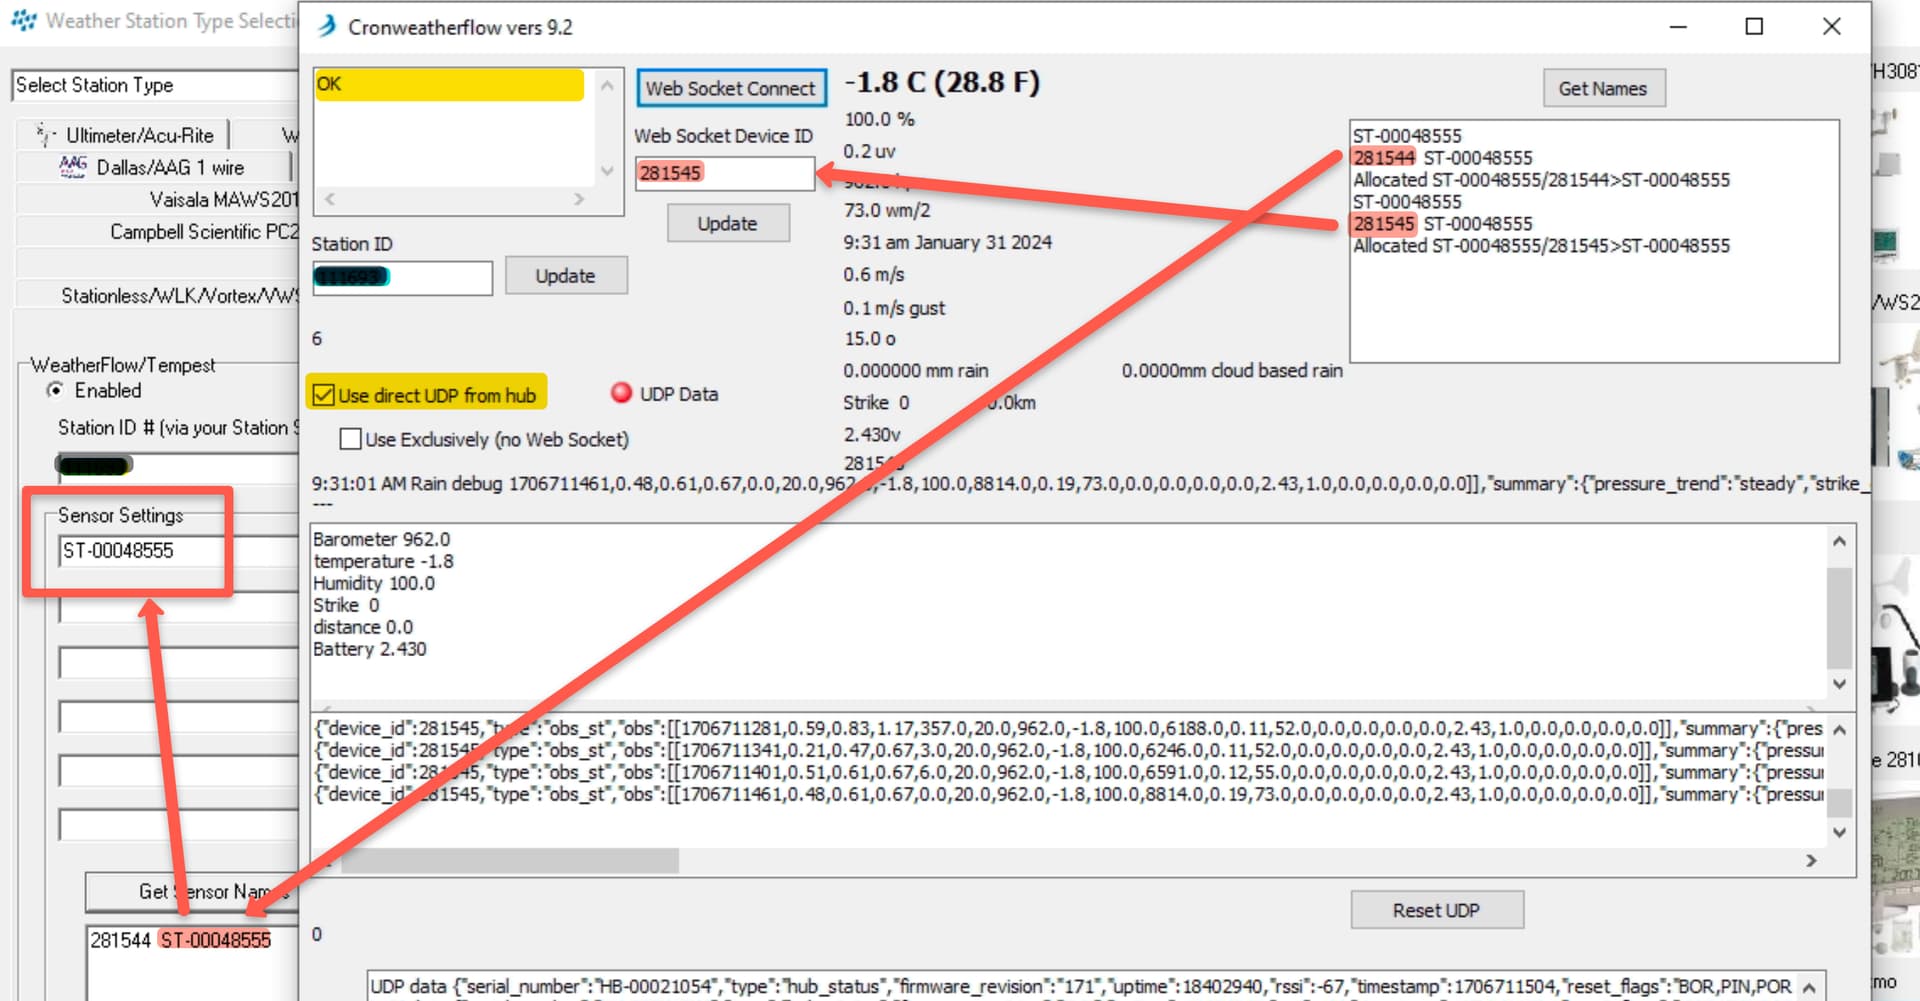The width and height of the screenshot is (1920, 1001).
Task: Click left arrow of OK status box horizontal scrollbar
Action: (x=330, y=199)
